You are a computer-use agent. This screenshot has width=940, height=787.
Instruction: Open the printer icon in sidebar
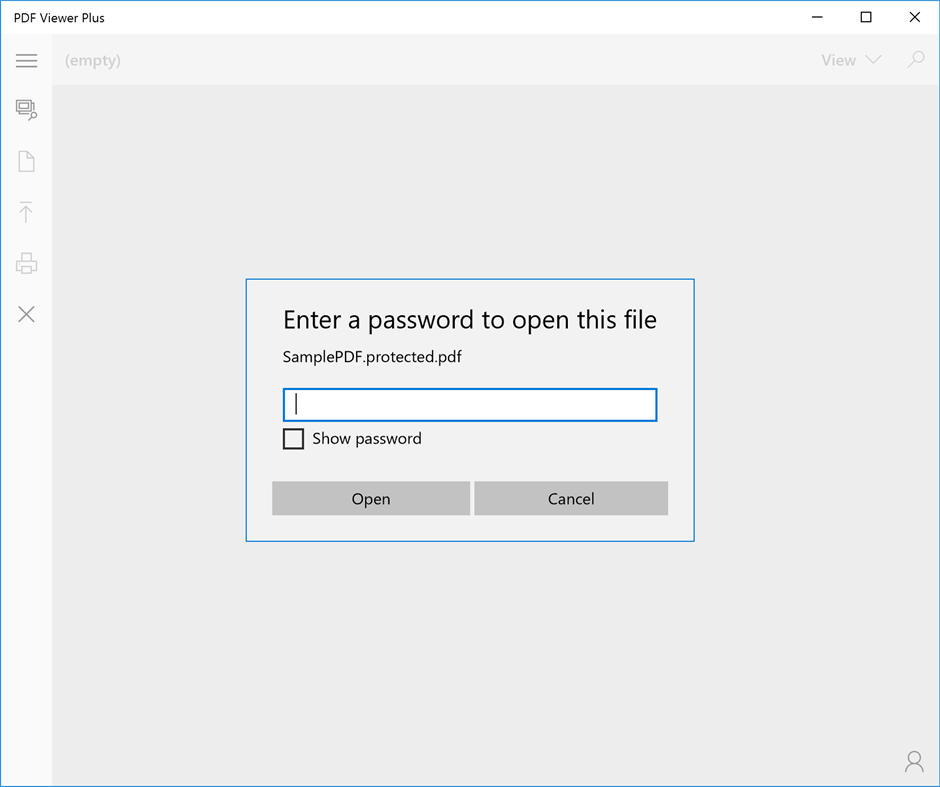26,263
